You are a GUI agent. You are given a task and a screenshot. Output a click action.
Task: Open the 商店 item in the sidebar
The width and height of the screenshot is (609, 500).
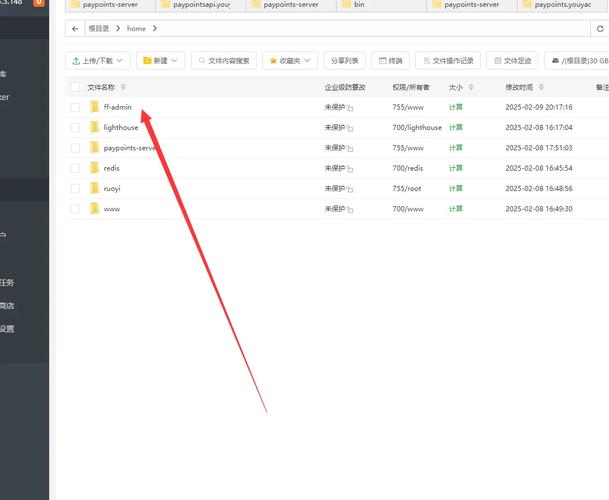pos(7,305)
